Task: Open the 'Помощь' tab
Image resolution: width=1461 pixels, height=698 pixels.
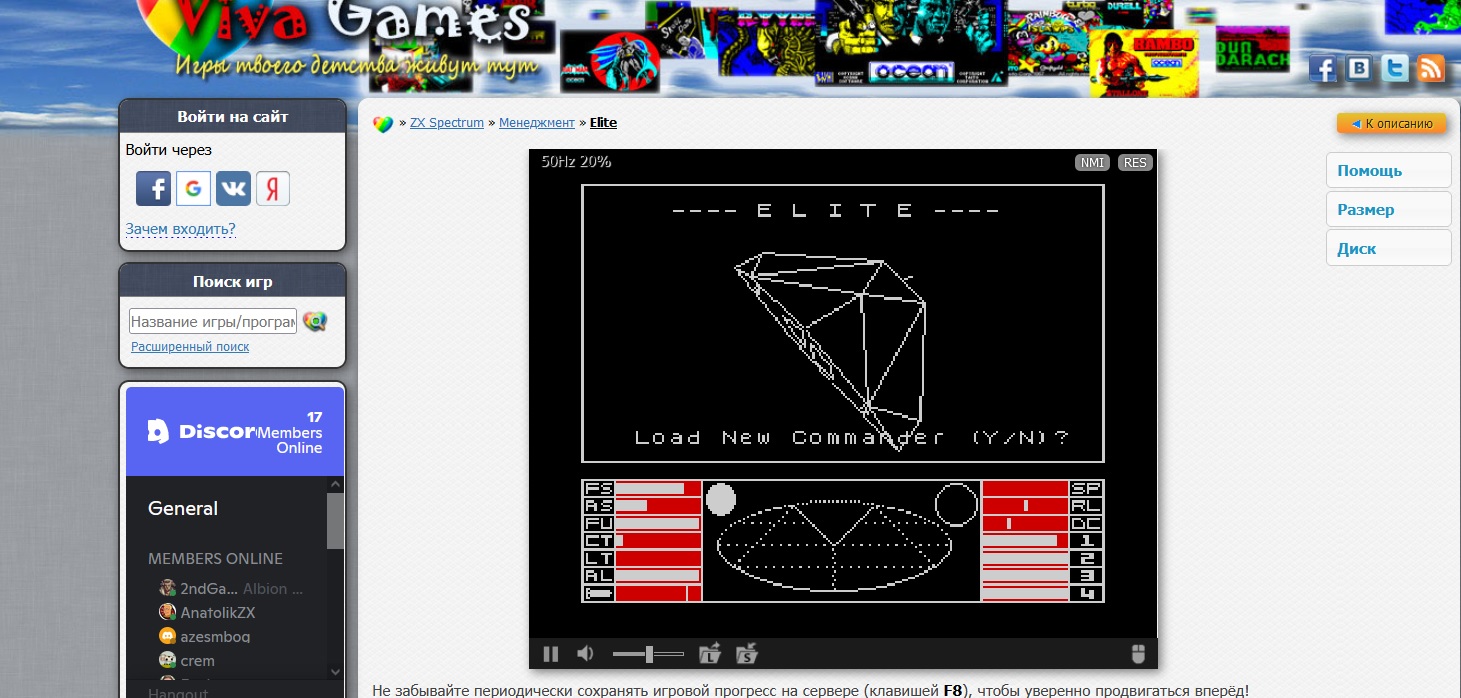Action: tap(1388, 170)
